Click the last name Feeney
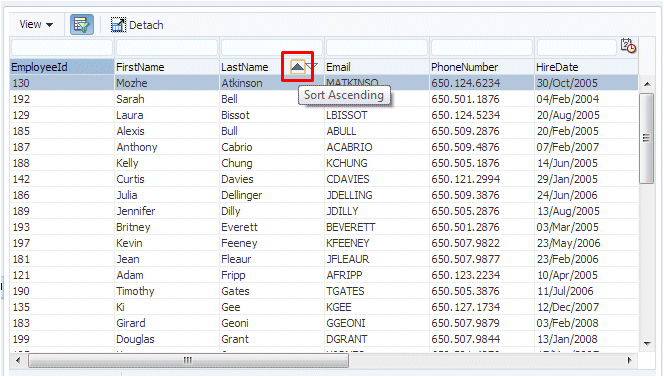Screen dimensions: 664x377 [239, 243]
